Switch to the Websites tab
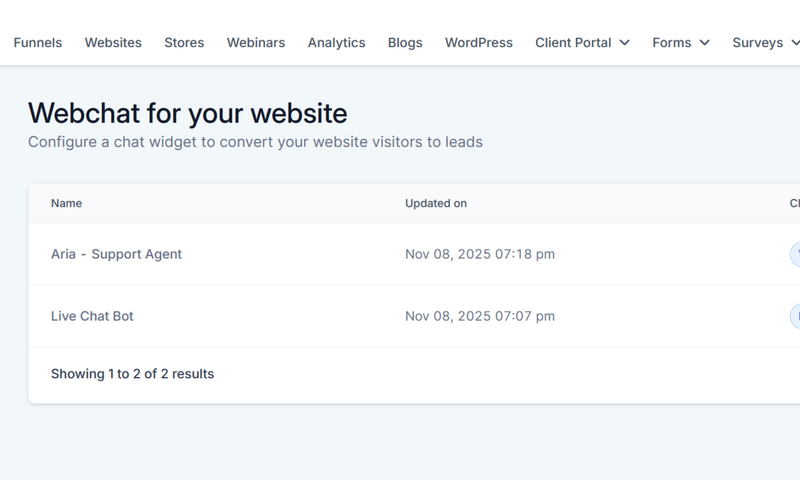800x480 pixels. (113, 43)
